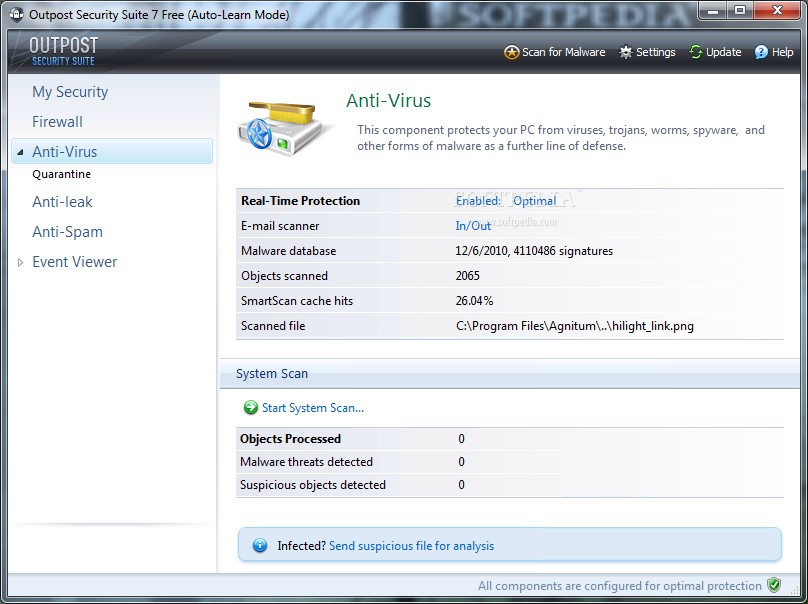Screen dimensions: 808x604
Task: Click the Suspicious objects detected label
Action: [312, 485]
